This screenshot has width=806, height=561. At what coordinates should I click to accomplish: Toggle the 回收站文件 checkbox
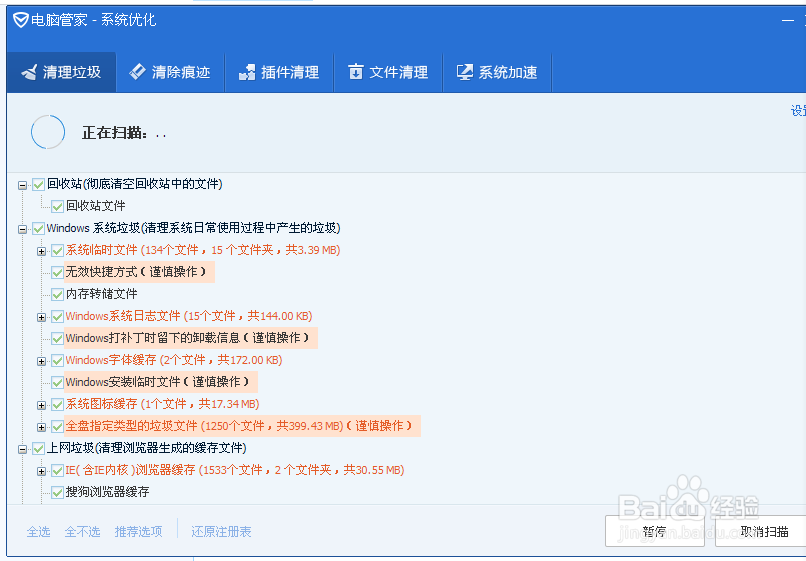pos(57,207)
